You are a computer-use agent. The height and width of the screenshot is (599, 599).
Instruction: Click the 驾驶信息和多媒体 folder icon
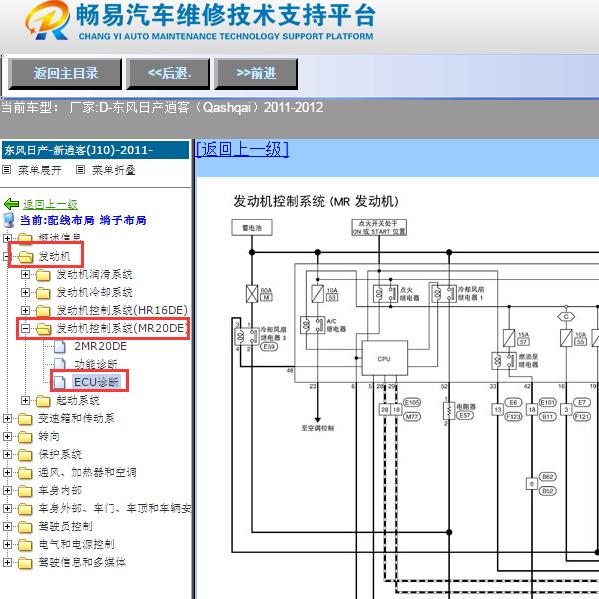click(25, 562)
